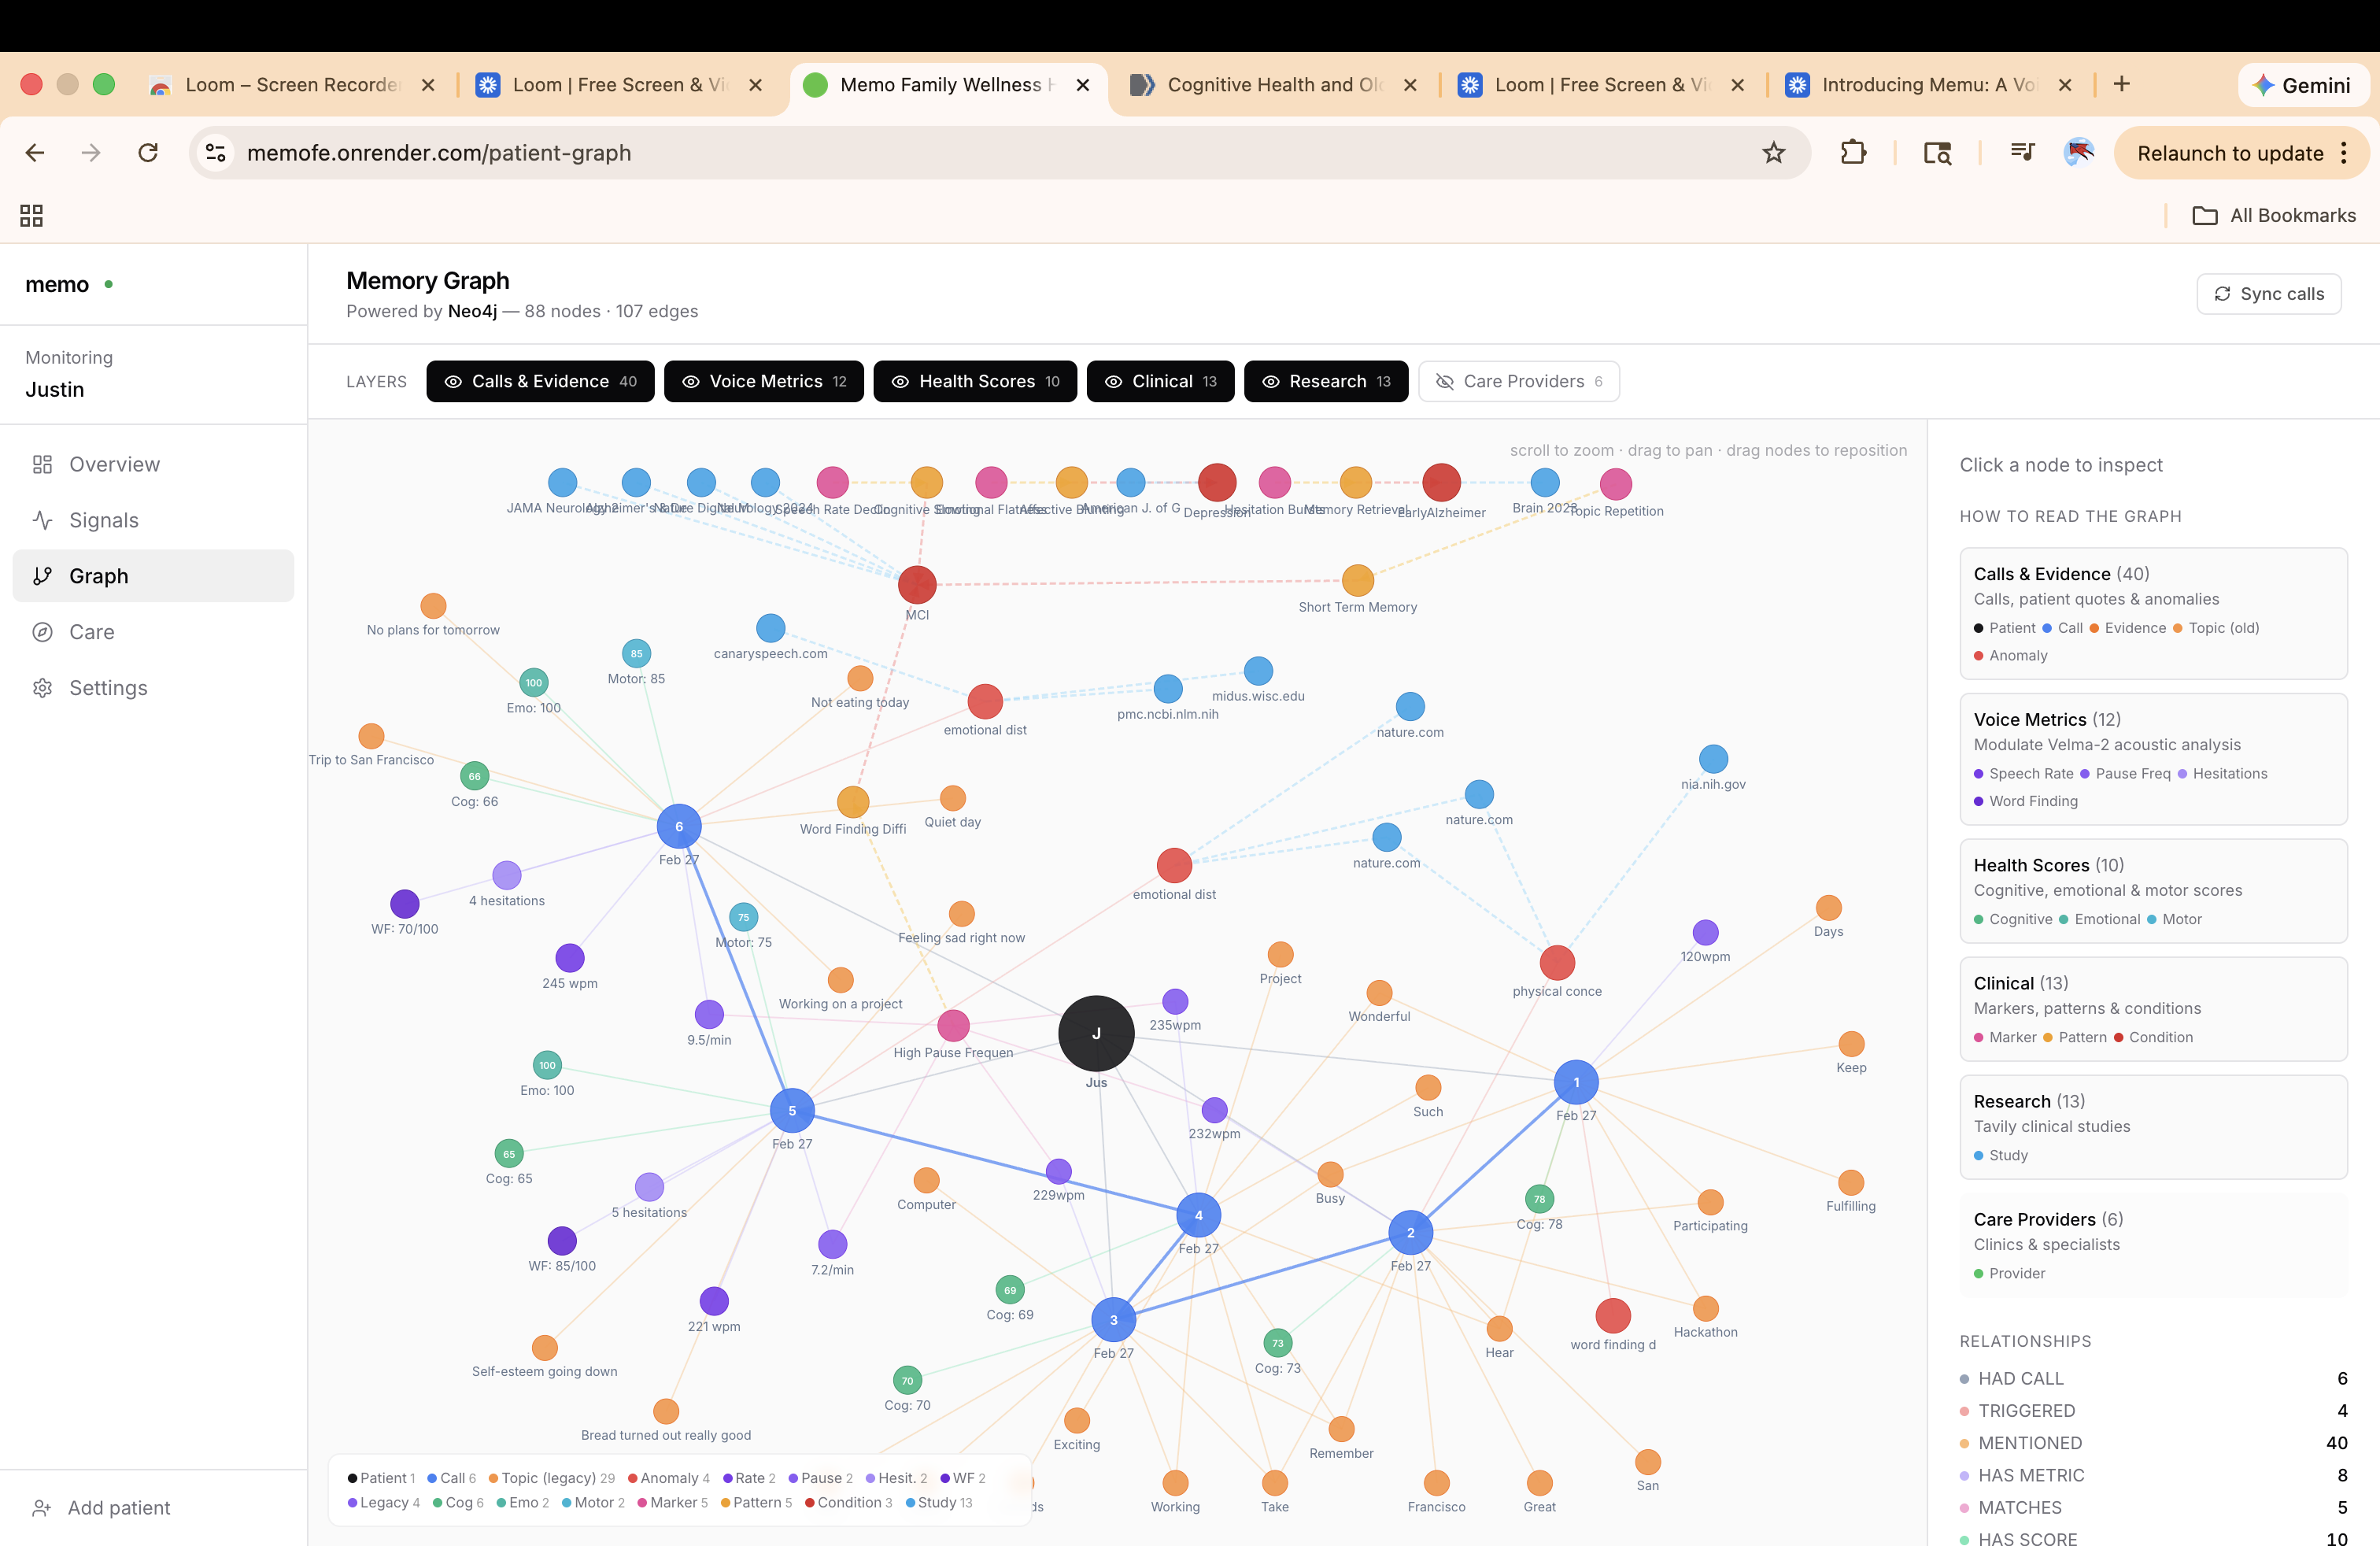This screenshot has width=2380, height=1546.
Task: Open the Chrome extensions puzzle icon
Action: (1853, 153)
